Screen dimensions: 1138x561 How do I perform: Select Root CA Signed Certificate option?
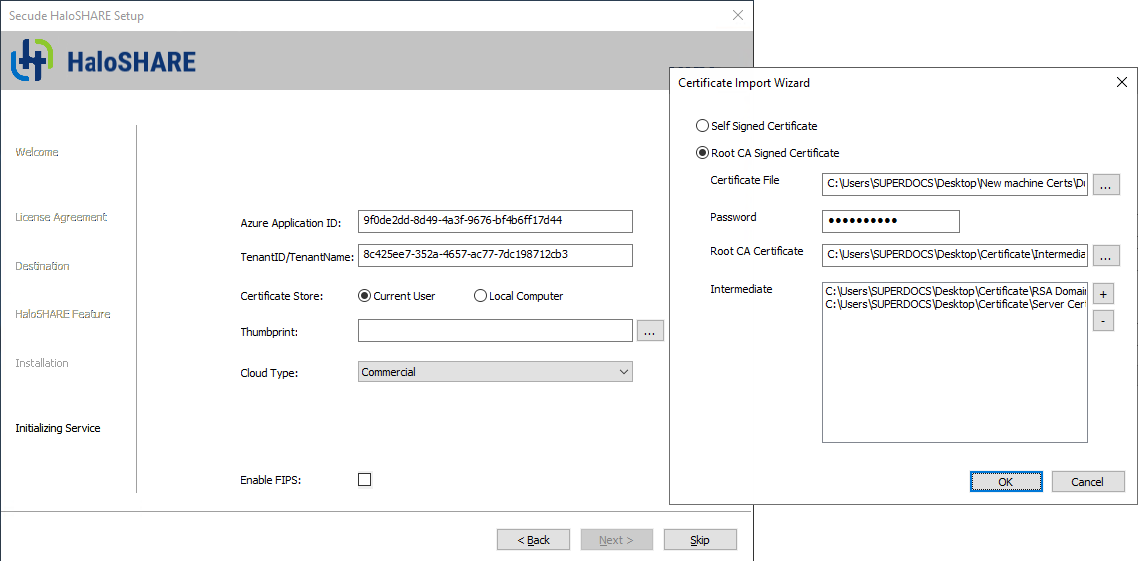[x=702, y=153]
